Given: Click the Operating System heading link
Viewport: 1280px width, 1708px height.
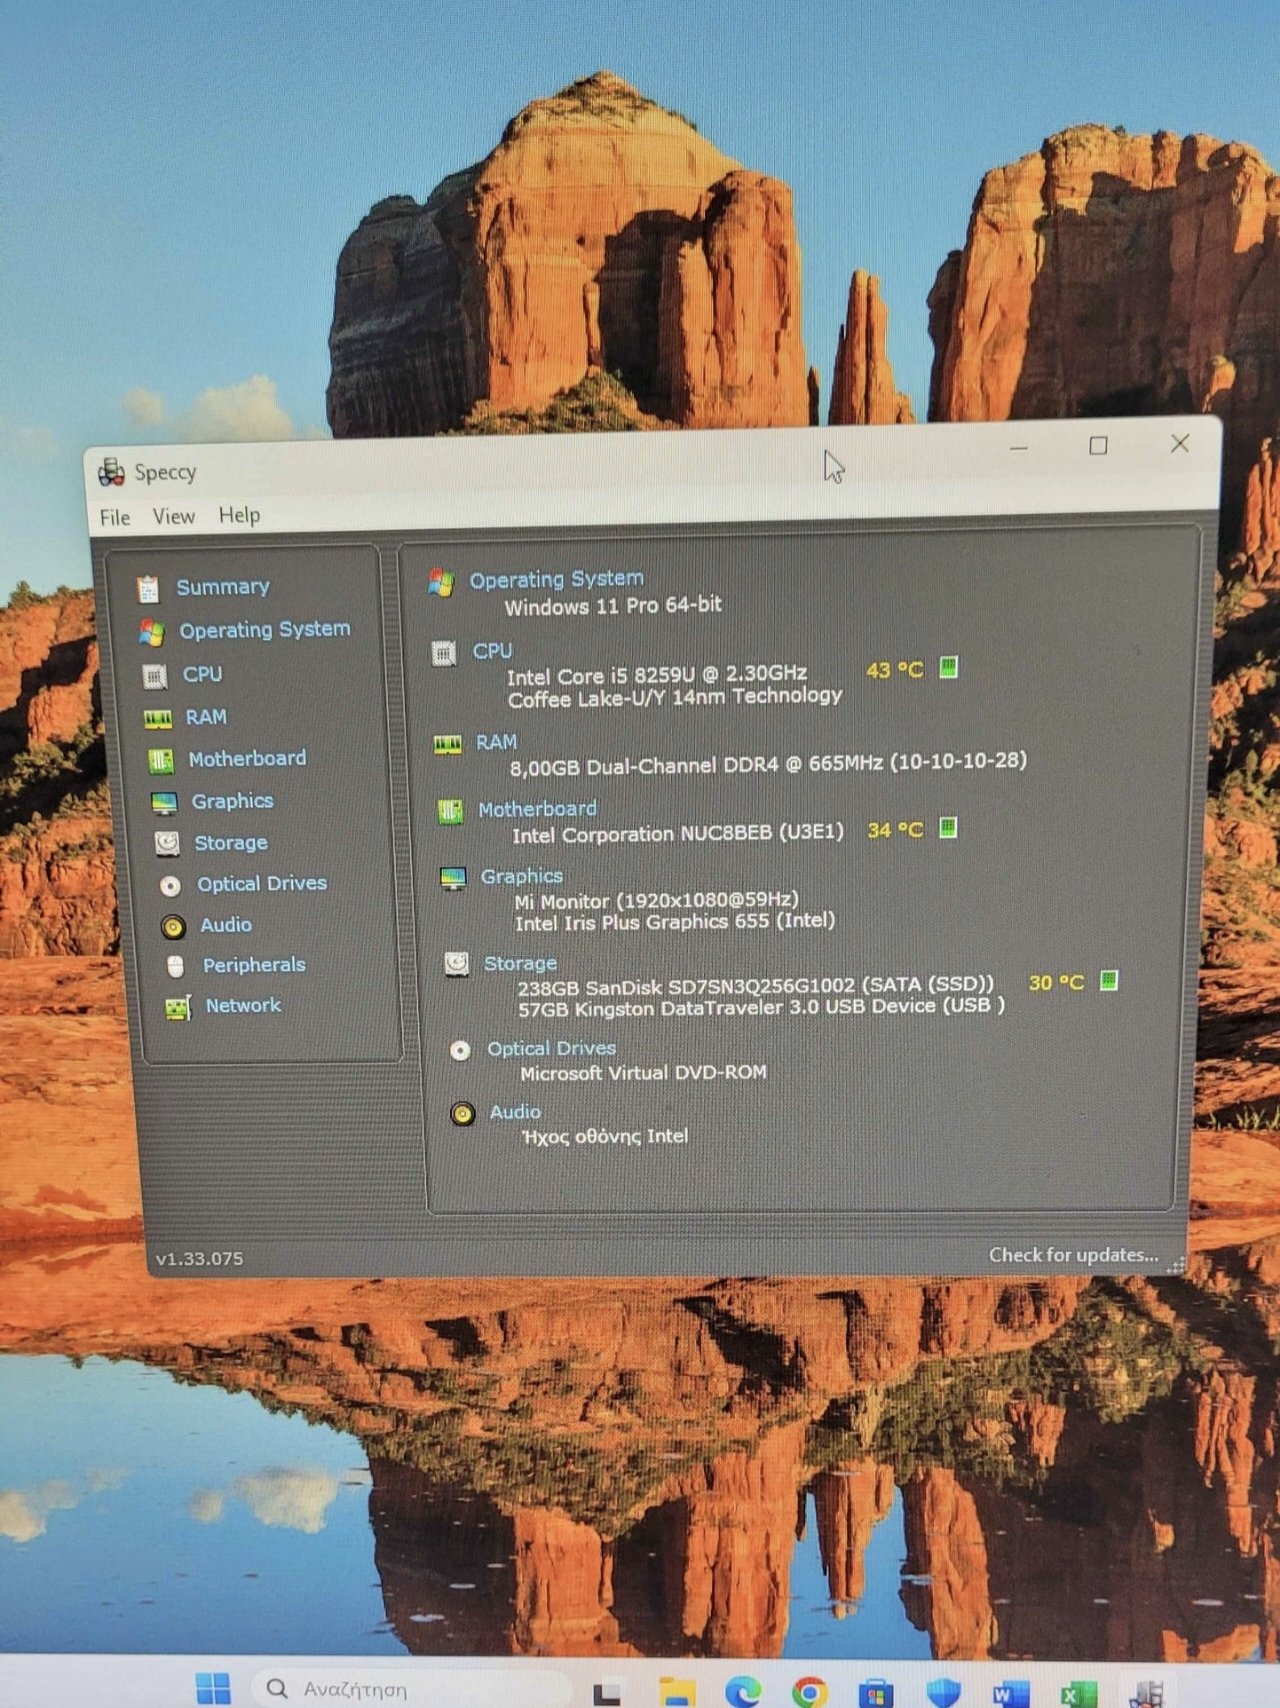Looking at the screenshot, I should (556, 579).
